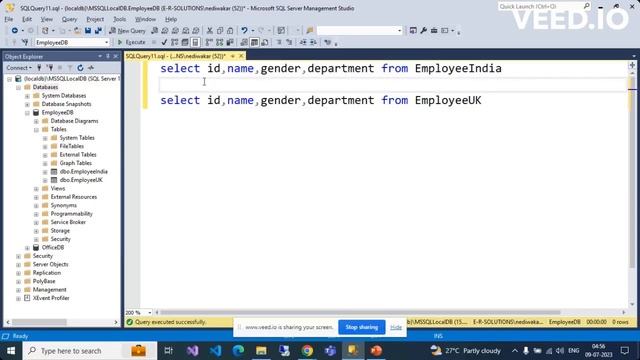Click Object Explorer horizontal scrollbar thumb
This screenshot has width=640, height=360.
39,322
